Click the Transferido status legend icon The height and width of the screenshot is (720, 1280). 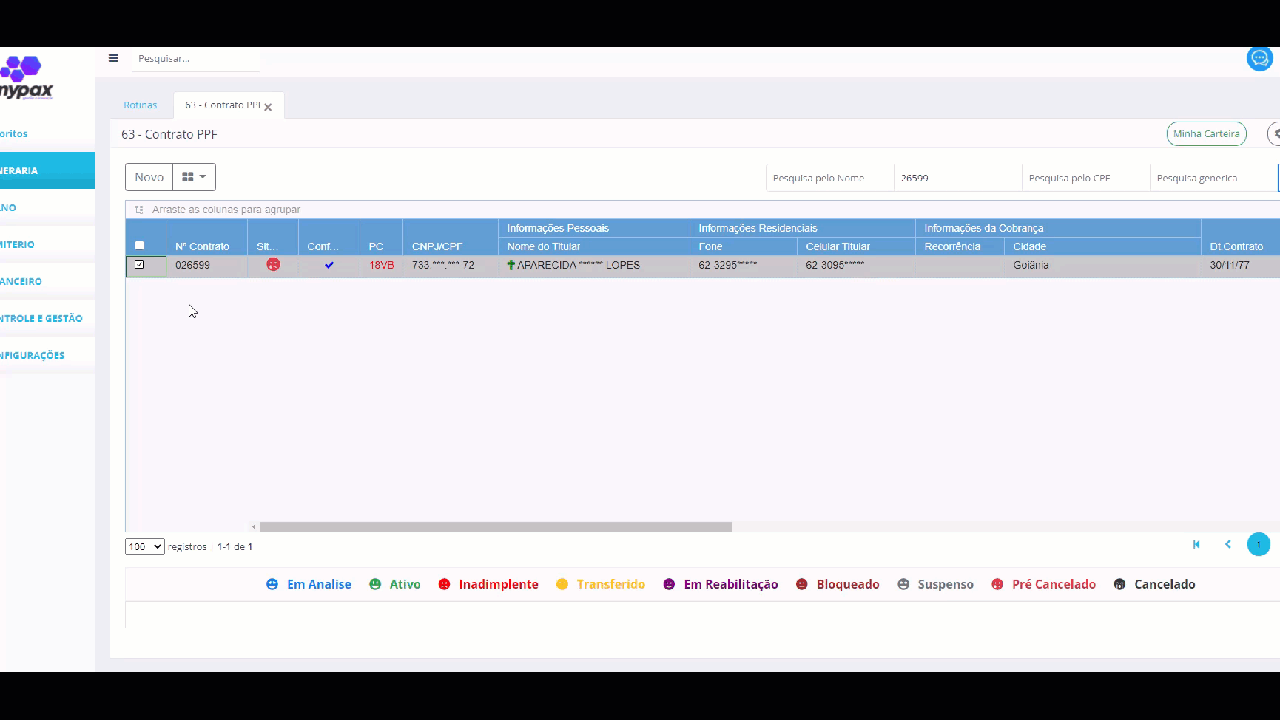tap(562, 584)
